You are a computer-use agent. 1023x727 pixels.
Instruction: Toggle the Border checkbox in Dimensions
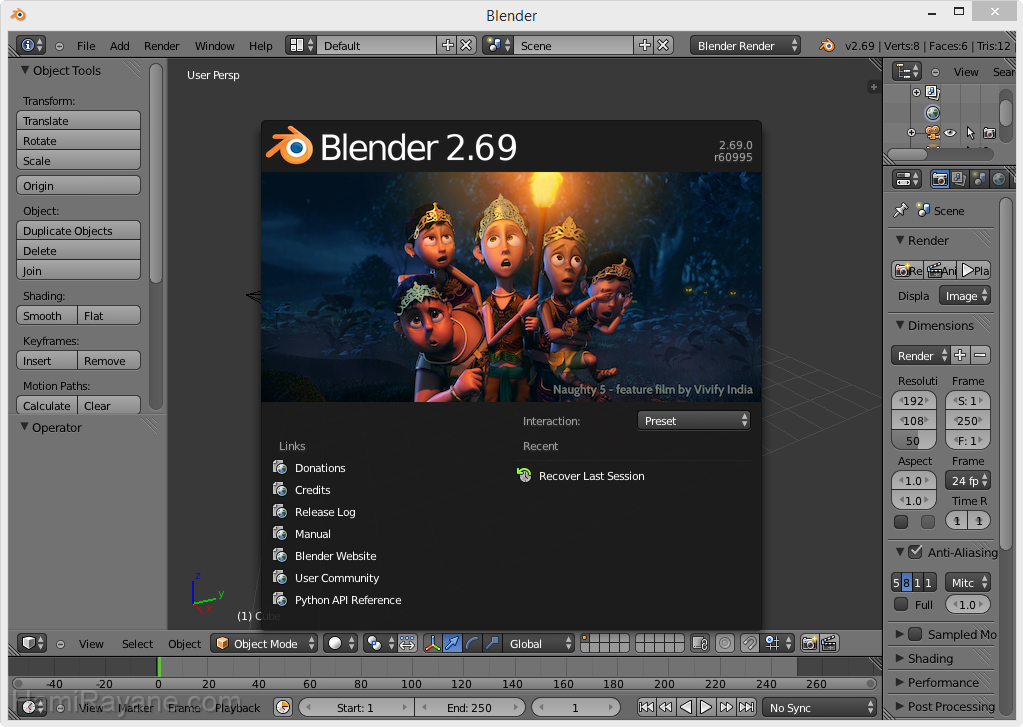point(901,521)
